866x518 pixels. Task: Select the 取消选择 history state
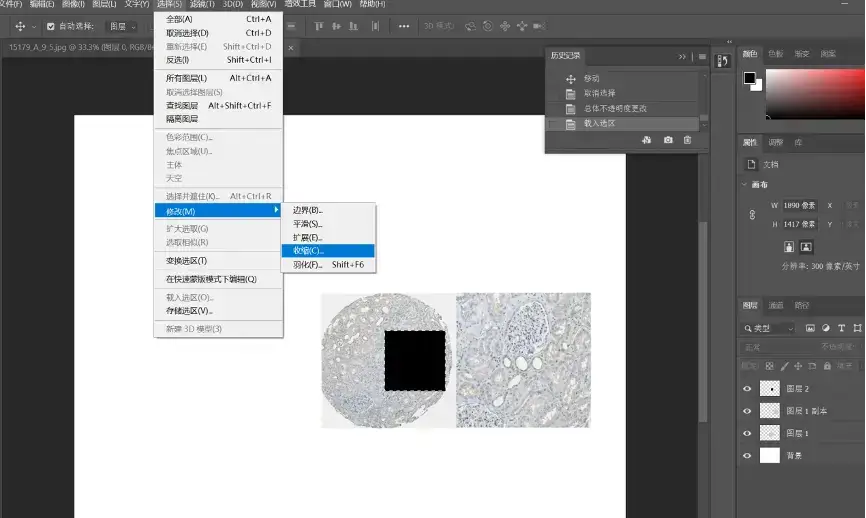pyautogui.click(x=601, y=93)
